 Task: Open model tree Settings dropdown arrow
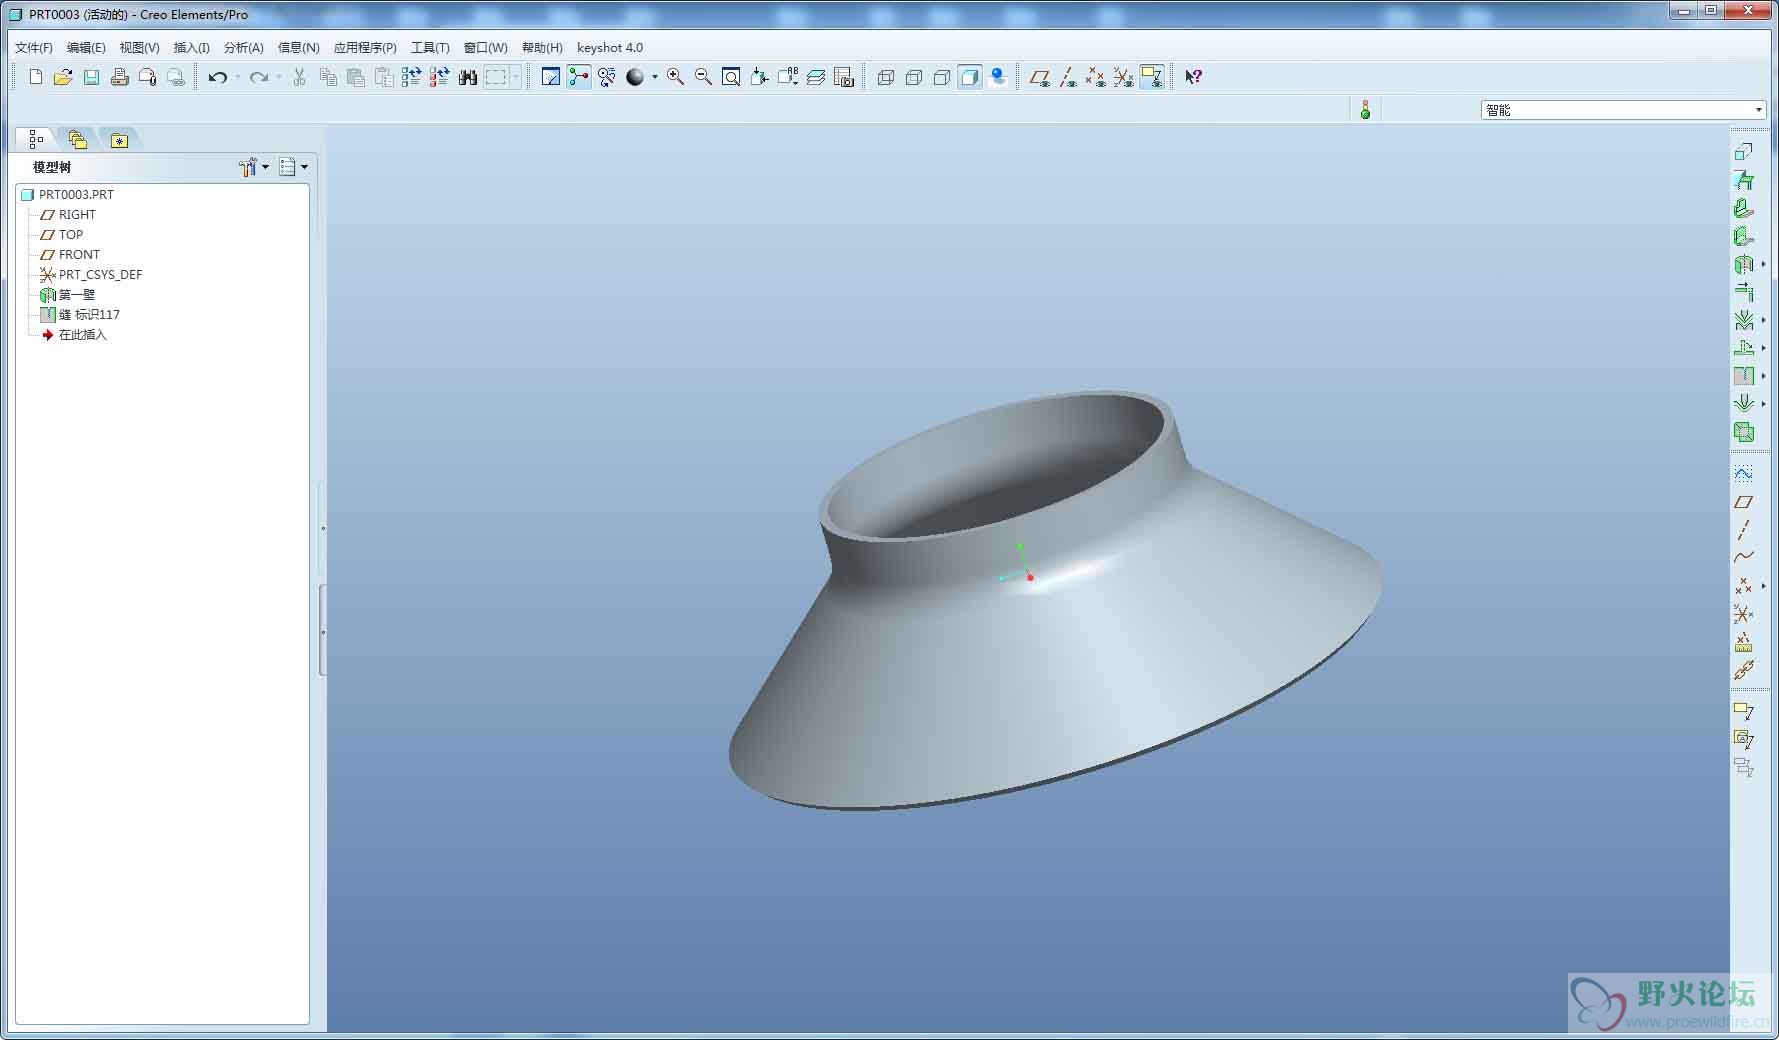coord(265,167)
